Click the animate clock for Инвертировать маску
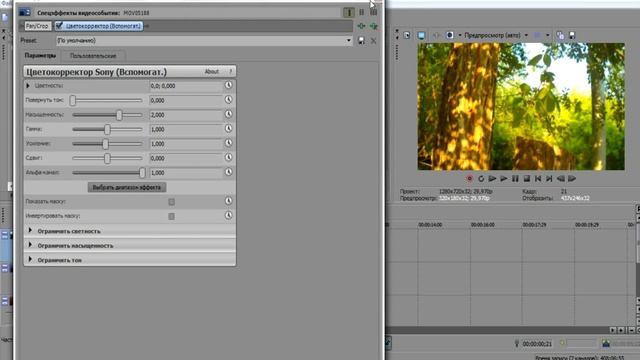 click(228, 216)
